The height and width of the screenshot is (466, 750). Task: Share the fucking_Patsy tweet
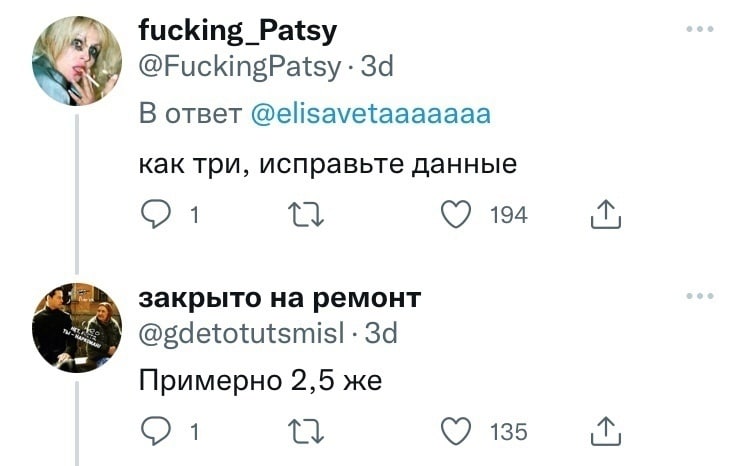pos(606,215)
